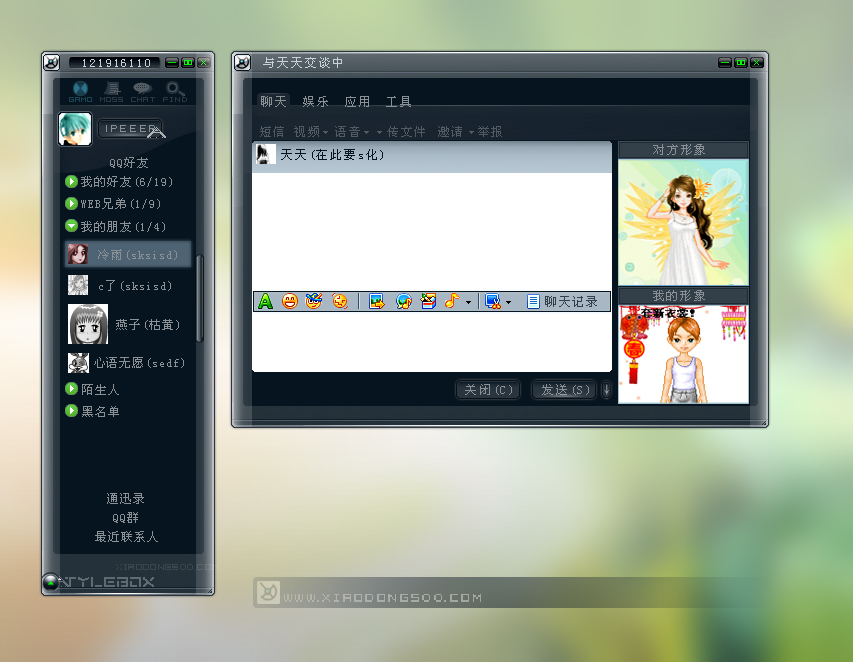The image size is (853, 662).
Task: Click the 我的形象 avatar image
Action: pyautogui.click(x=683, y=354)
